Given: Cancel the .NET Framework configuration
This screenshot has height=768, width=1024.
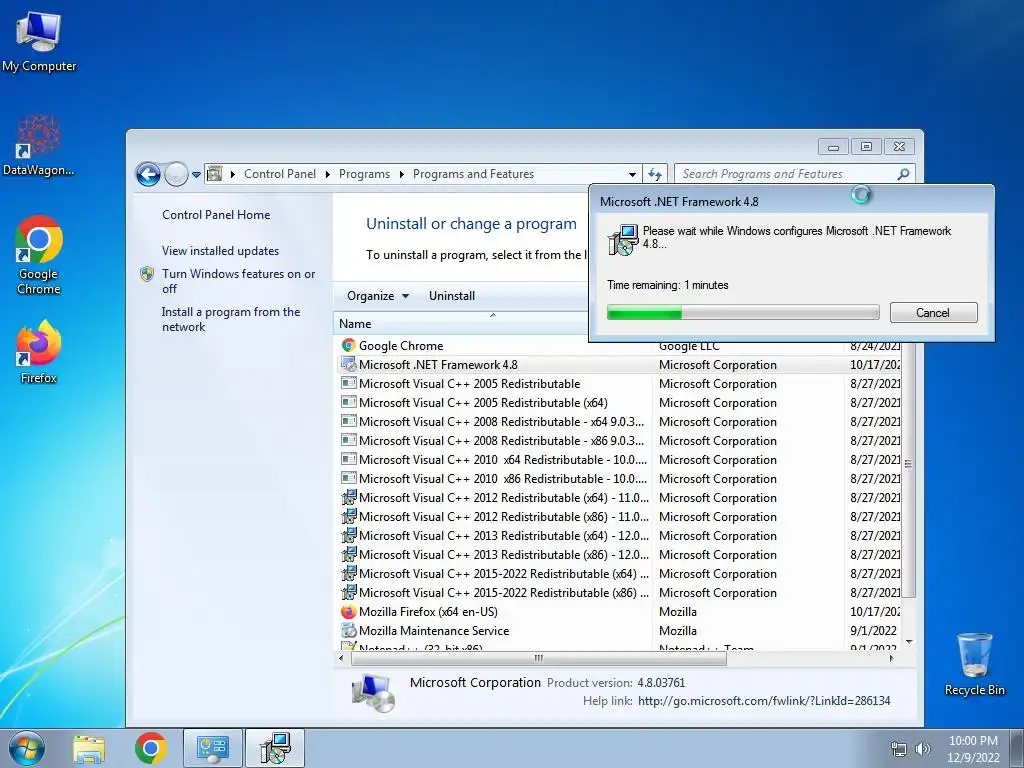Looking at the screenshot, I should click(933, 313).
